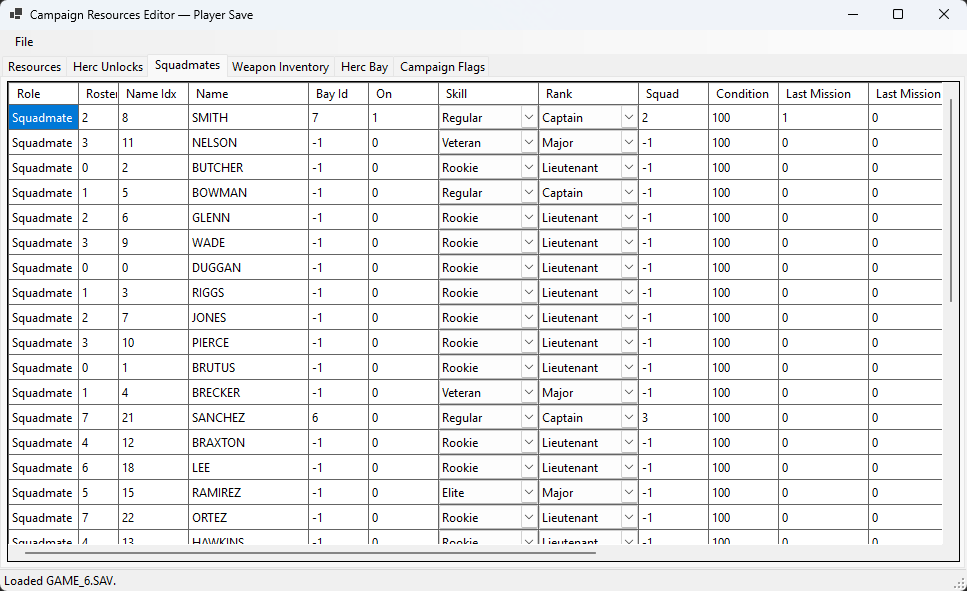Screen dimensions: 967x591
Task: Select the WADE name cell
Action: 248,242
